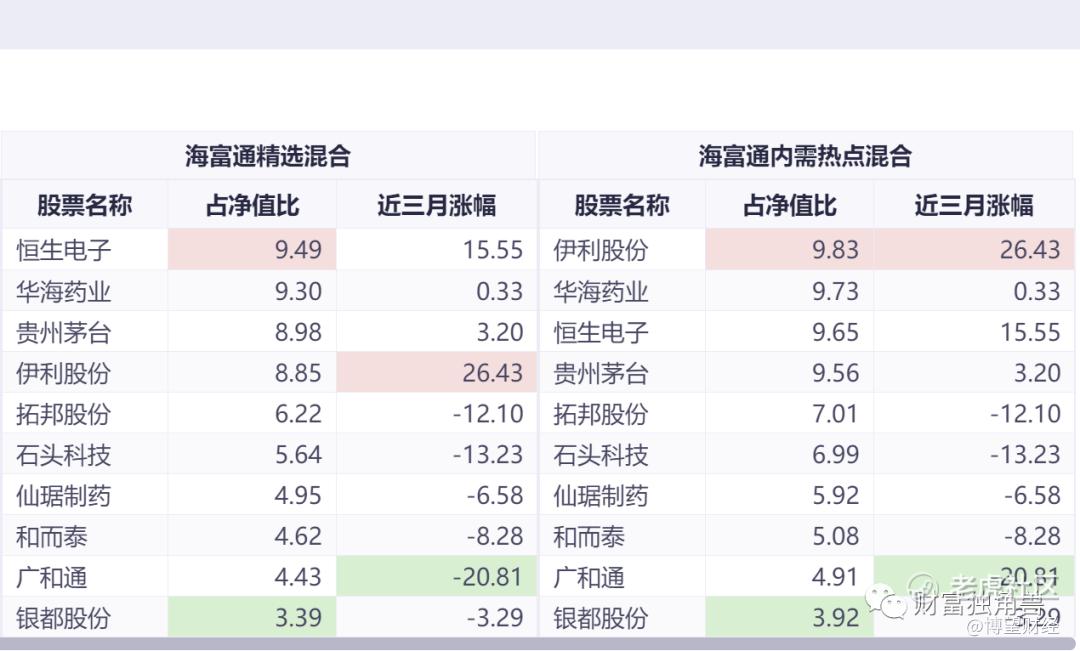The width and height of the screenshot is (1080, 651).
Task: Click the 海富通精选混合 table title
Action: pos(268,156)
